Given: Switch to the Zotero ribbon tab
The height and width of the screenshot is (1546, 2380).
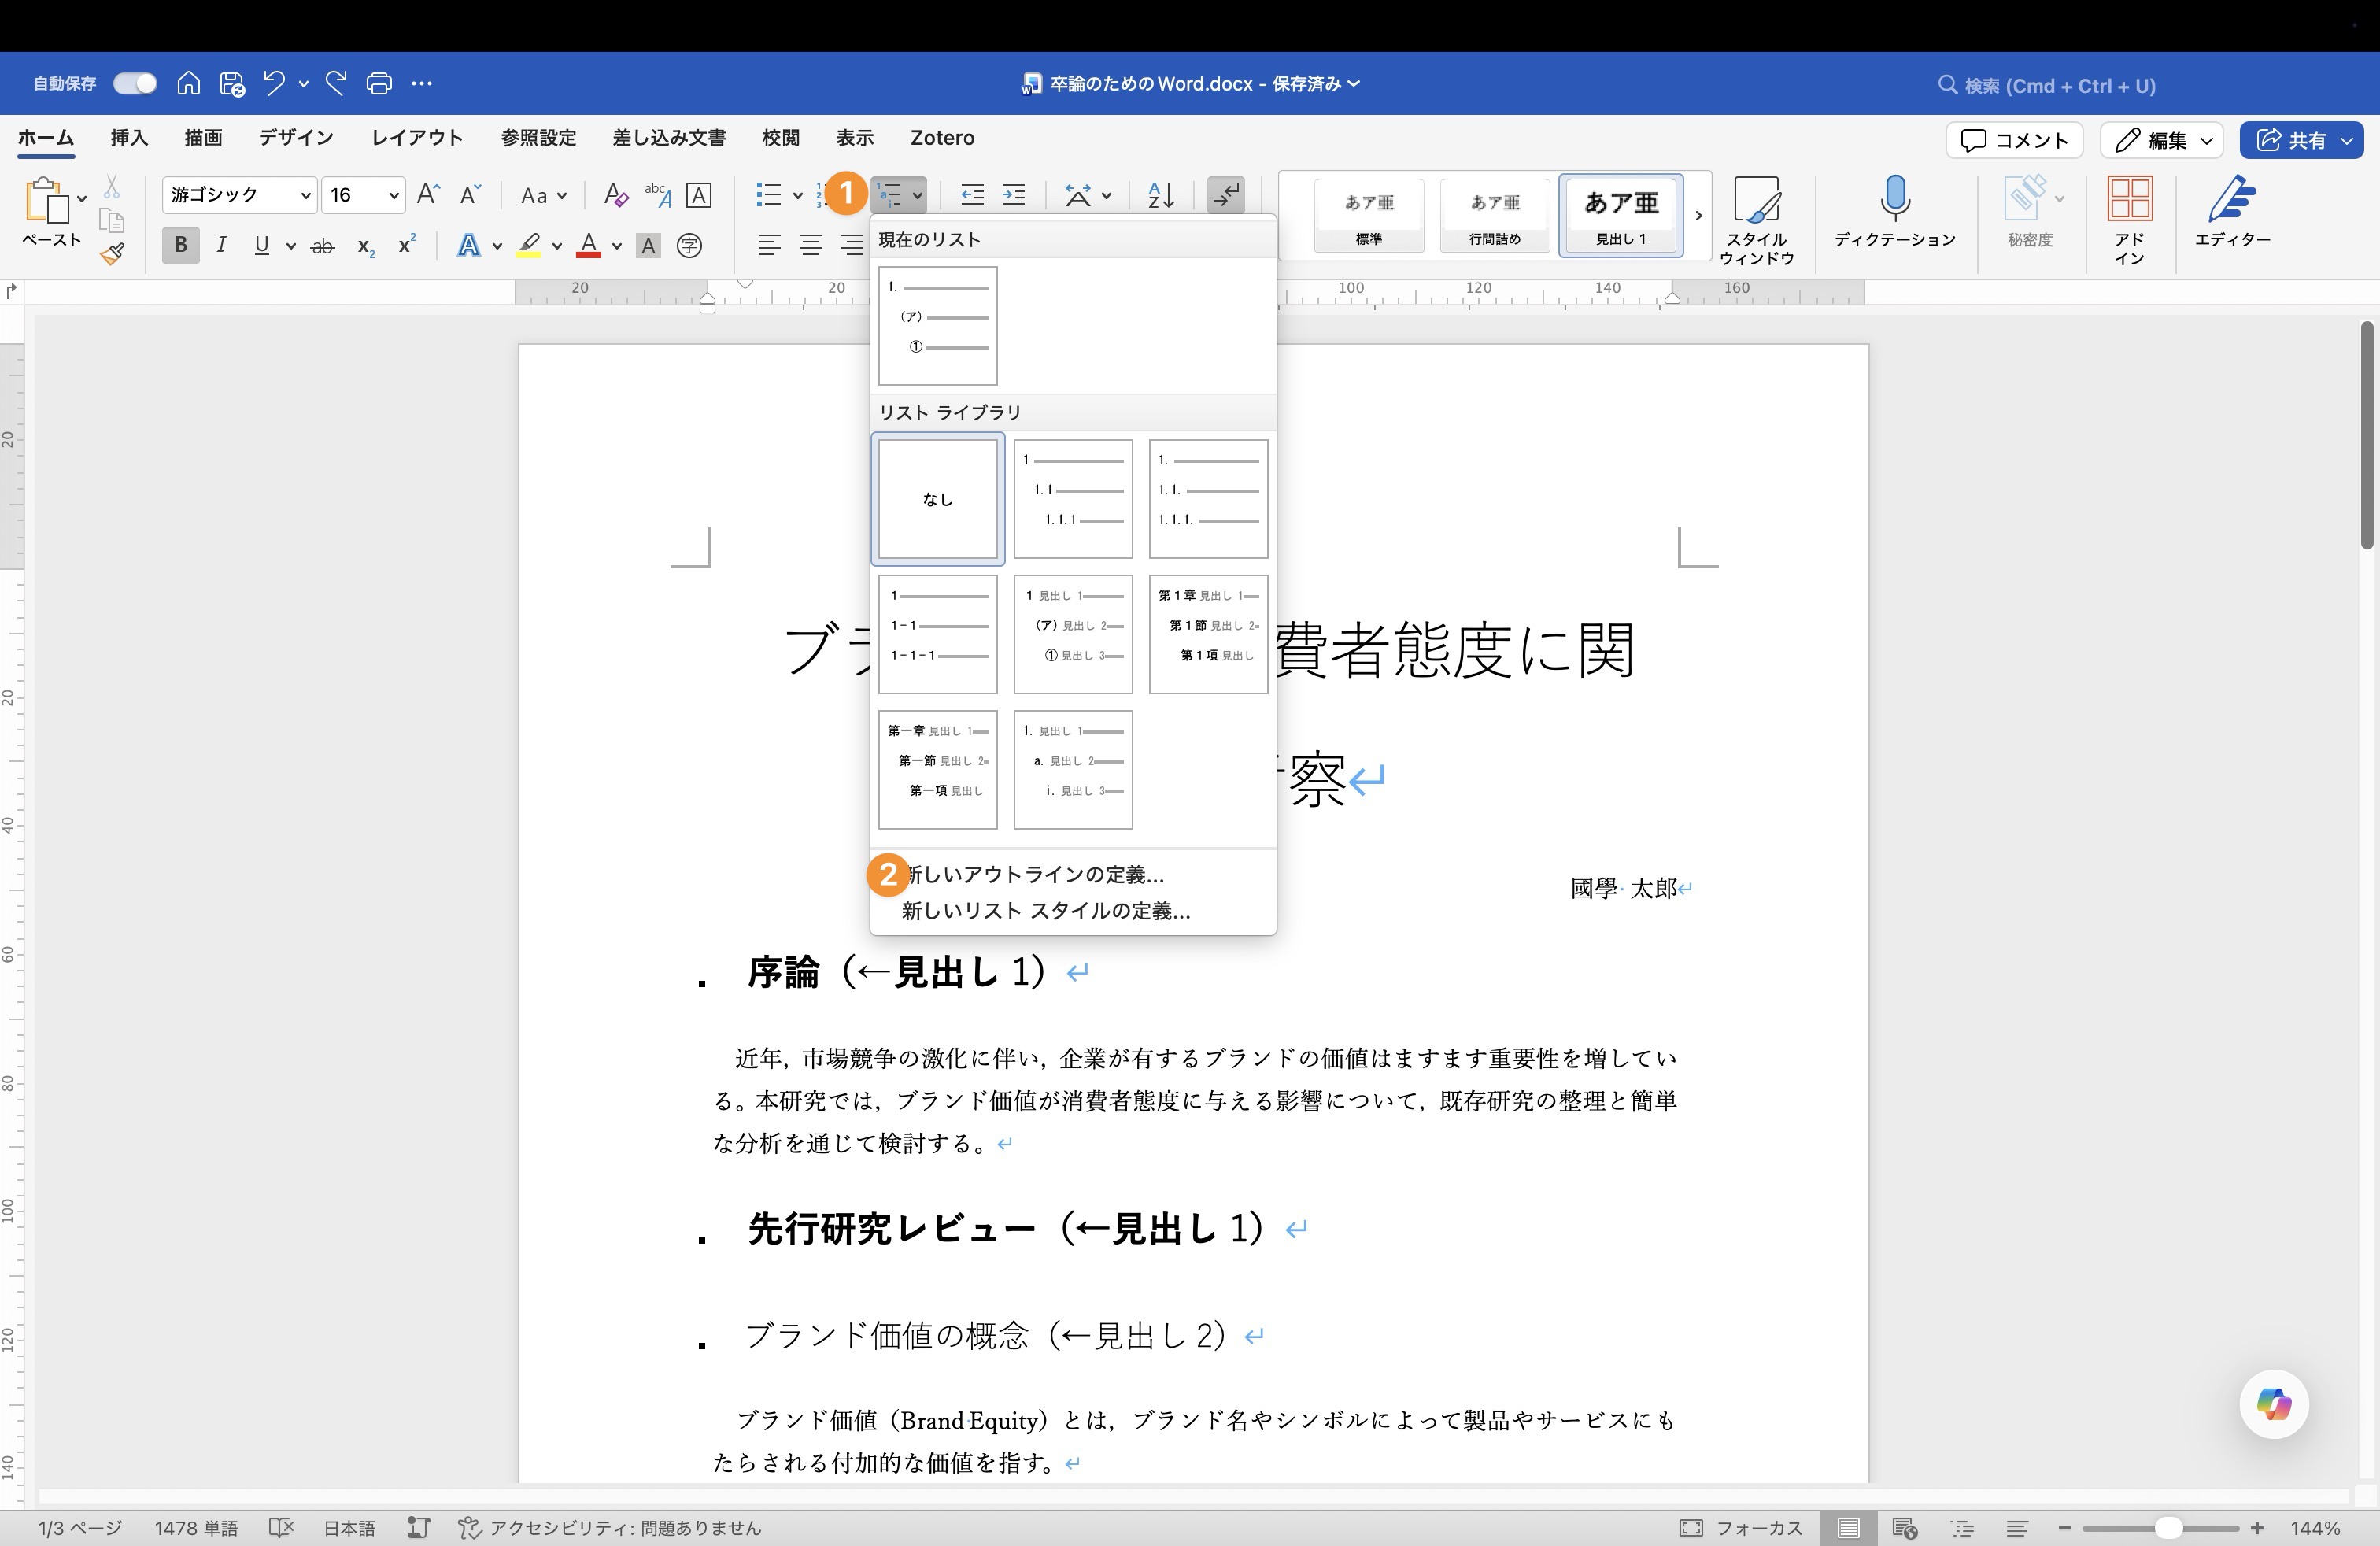Looking at the screenshot, I should click(x=941, y=138).
